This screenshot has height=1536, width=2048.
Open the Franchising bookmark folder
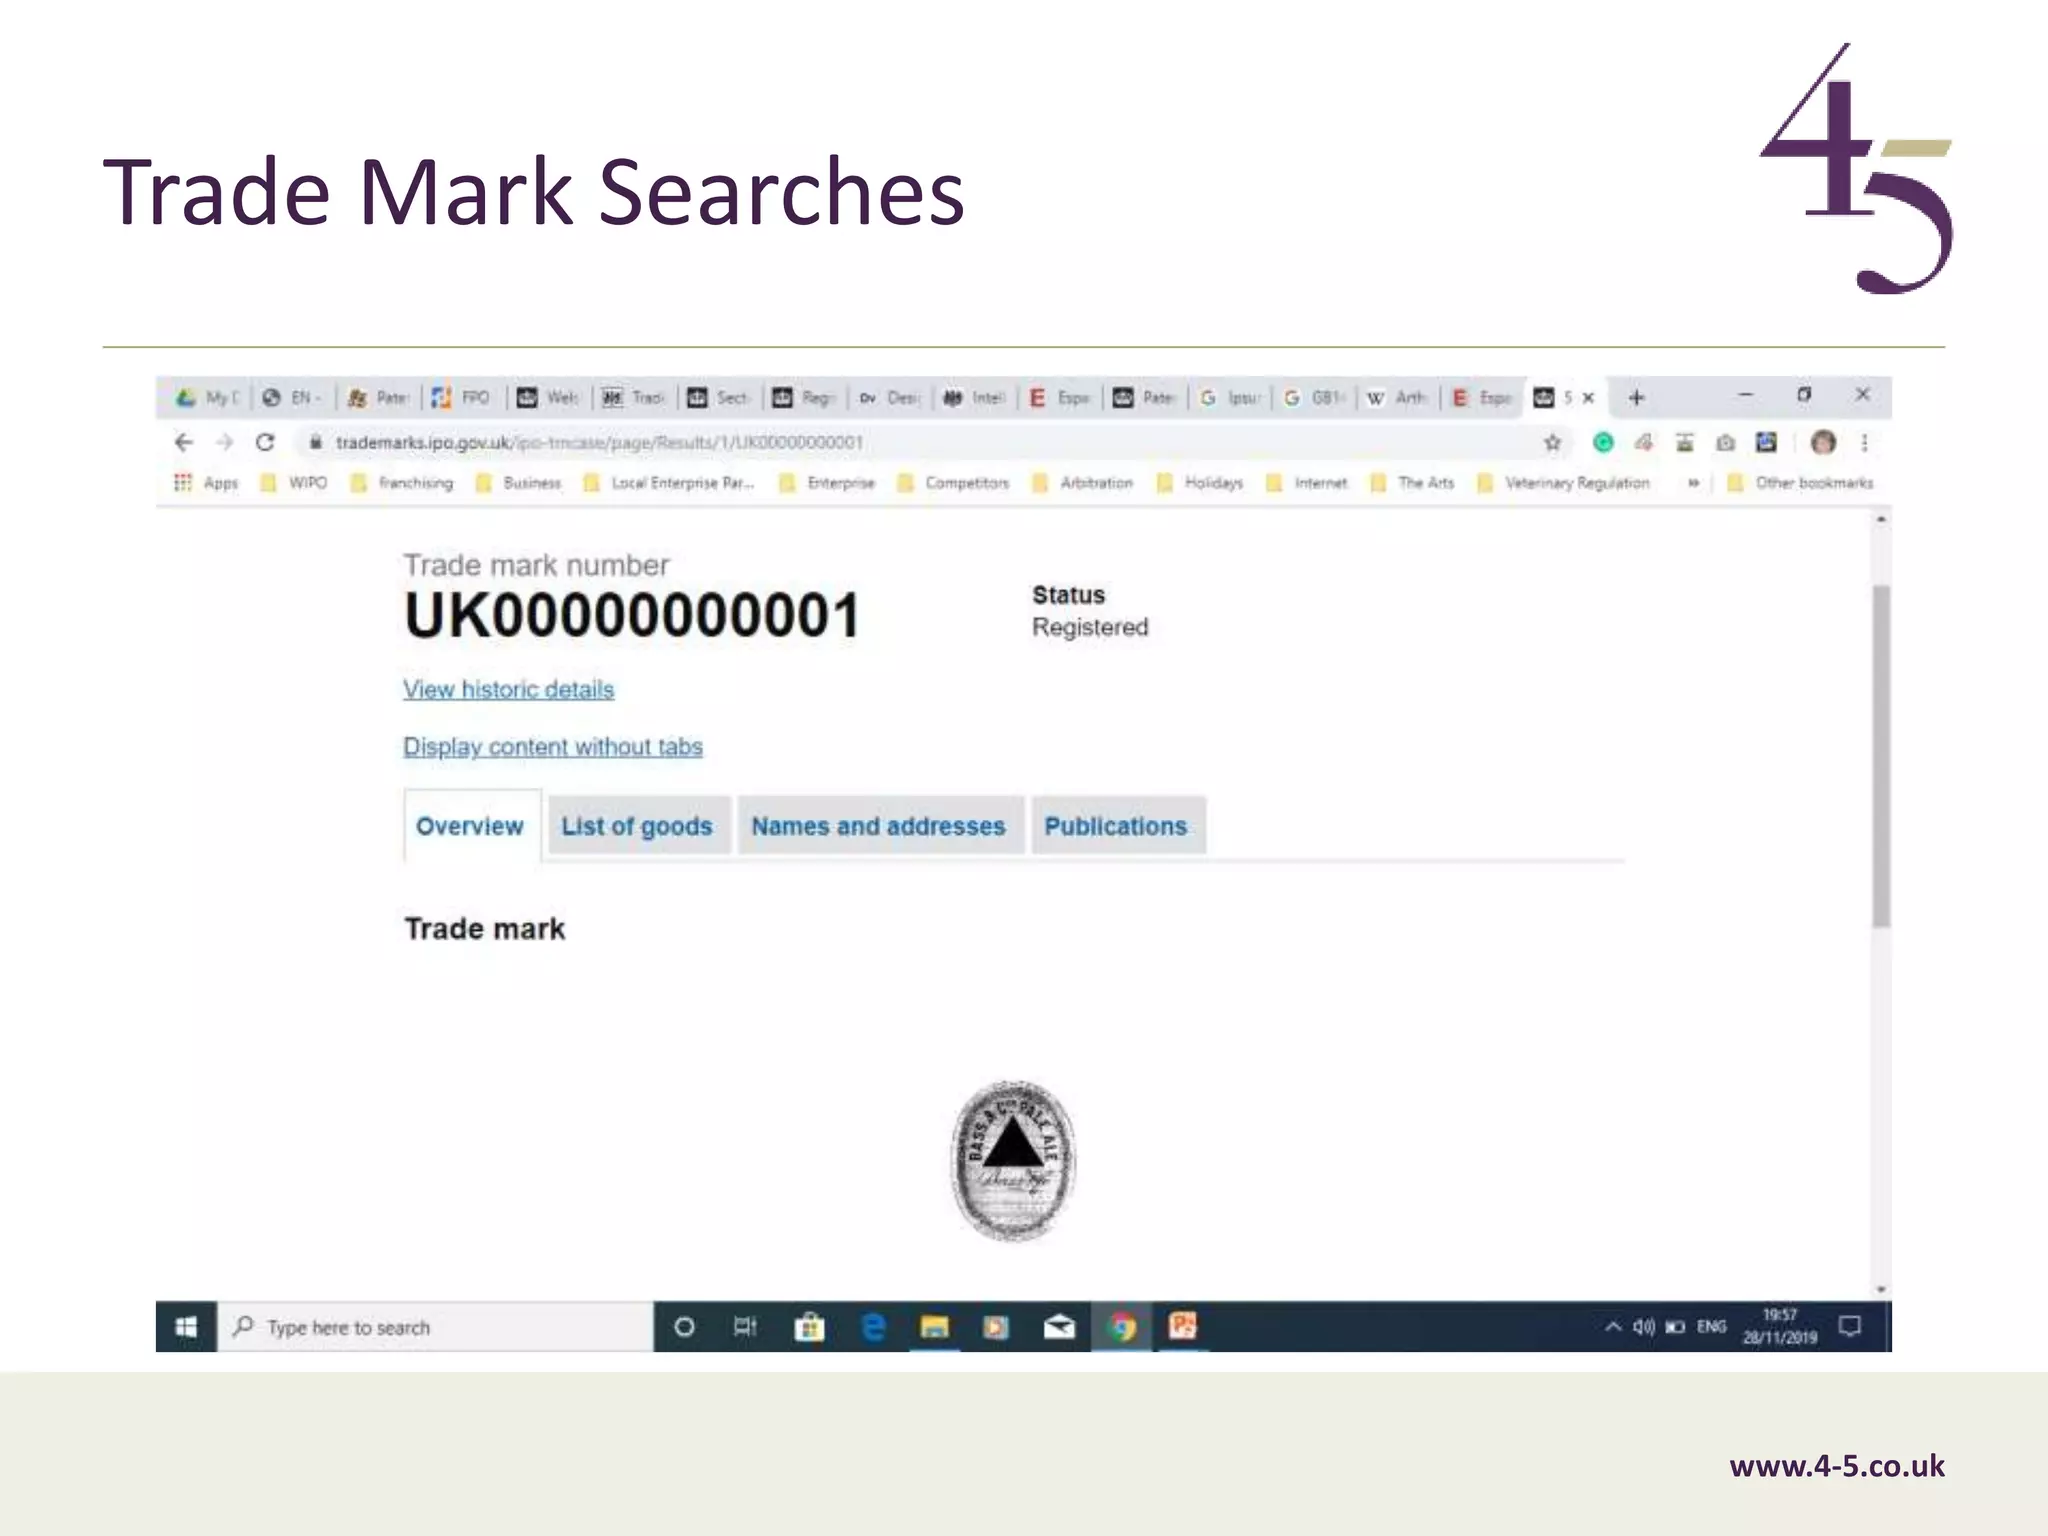(x=402, y=483)
